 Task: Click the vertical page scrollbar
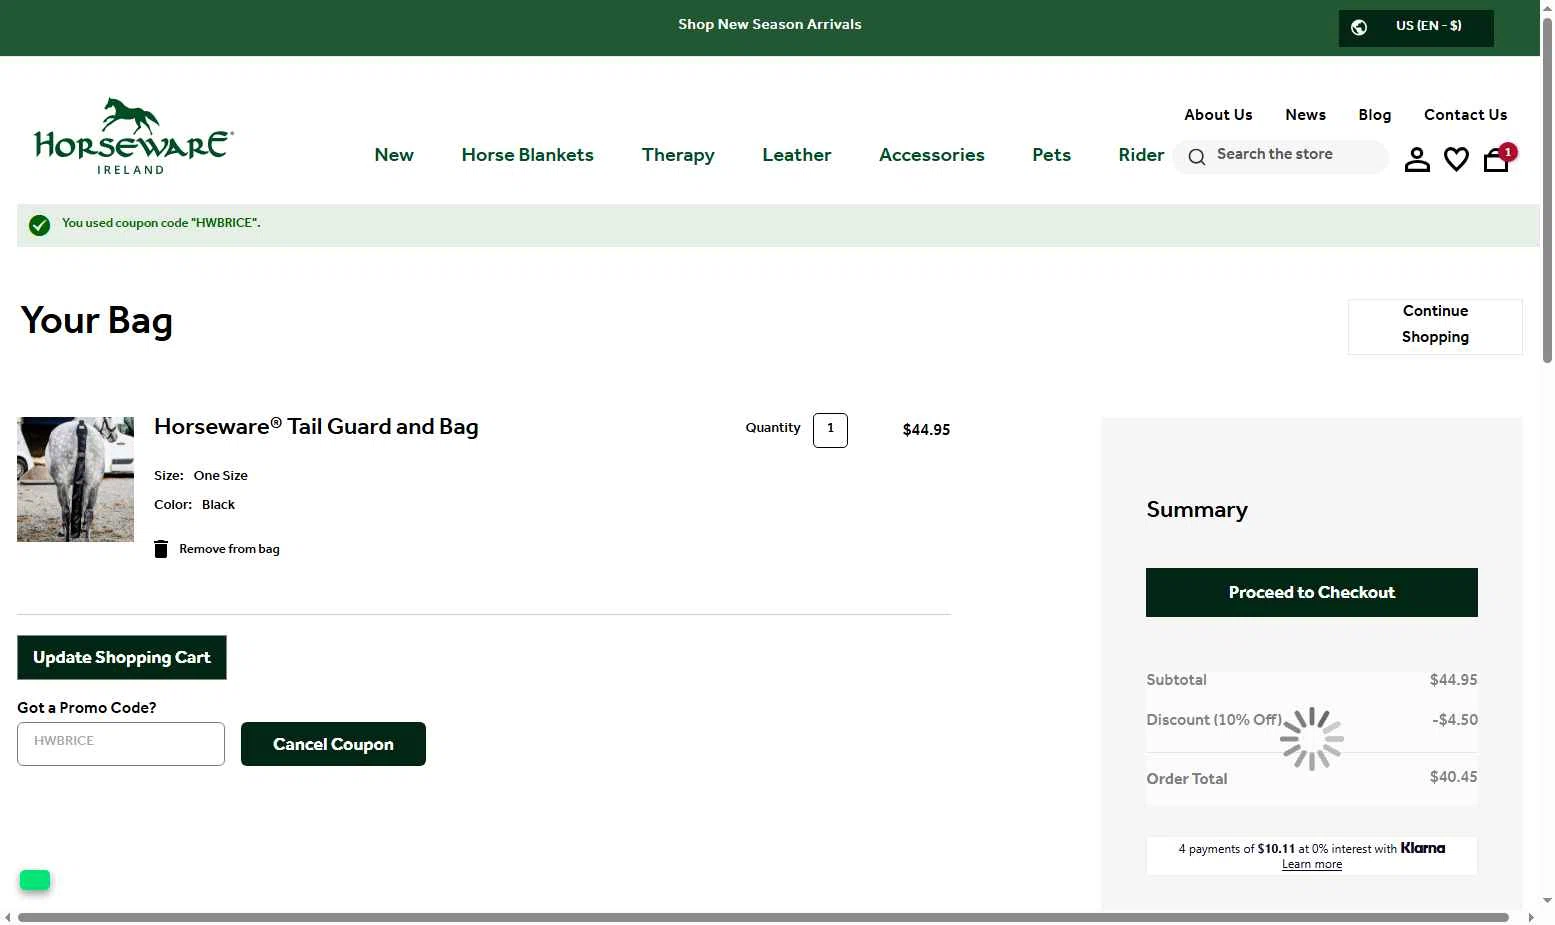[x=1547, y=190]
